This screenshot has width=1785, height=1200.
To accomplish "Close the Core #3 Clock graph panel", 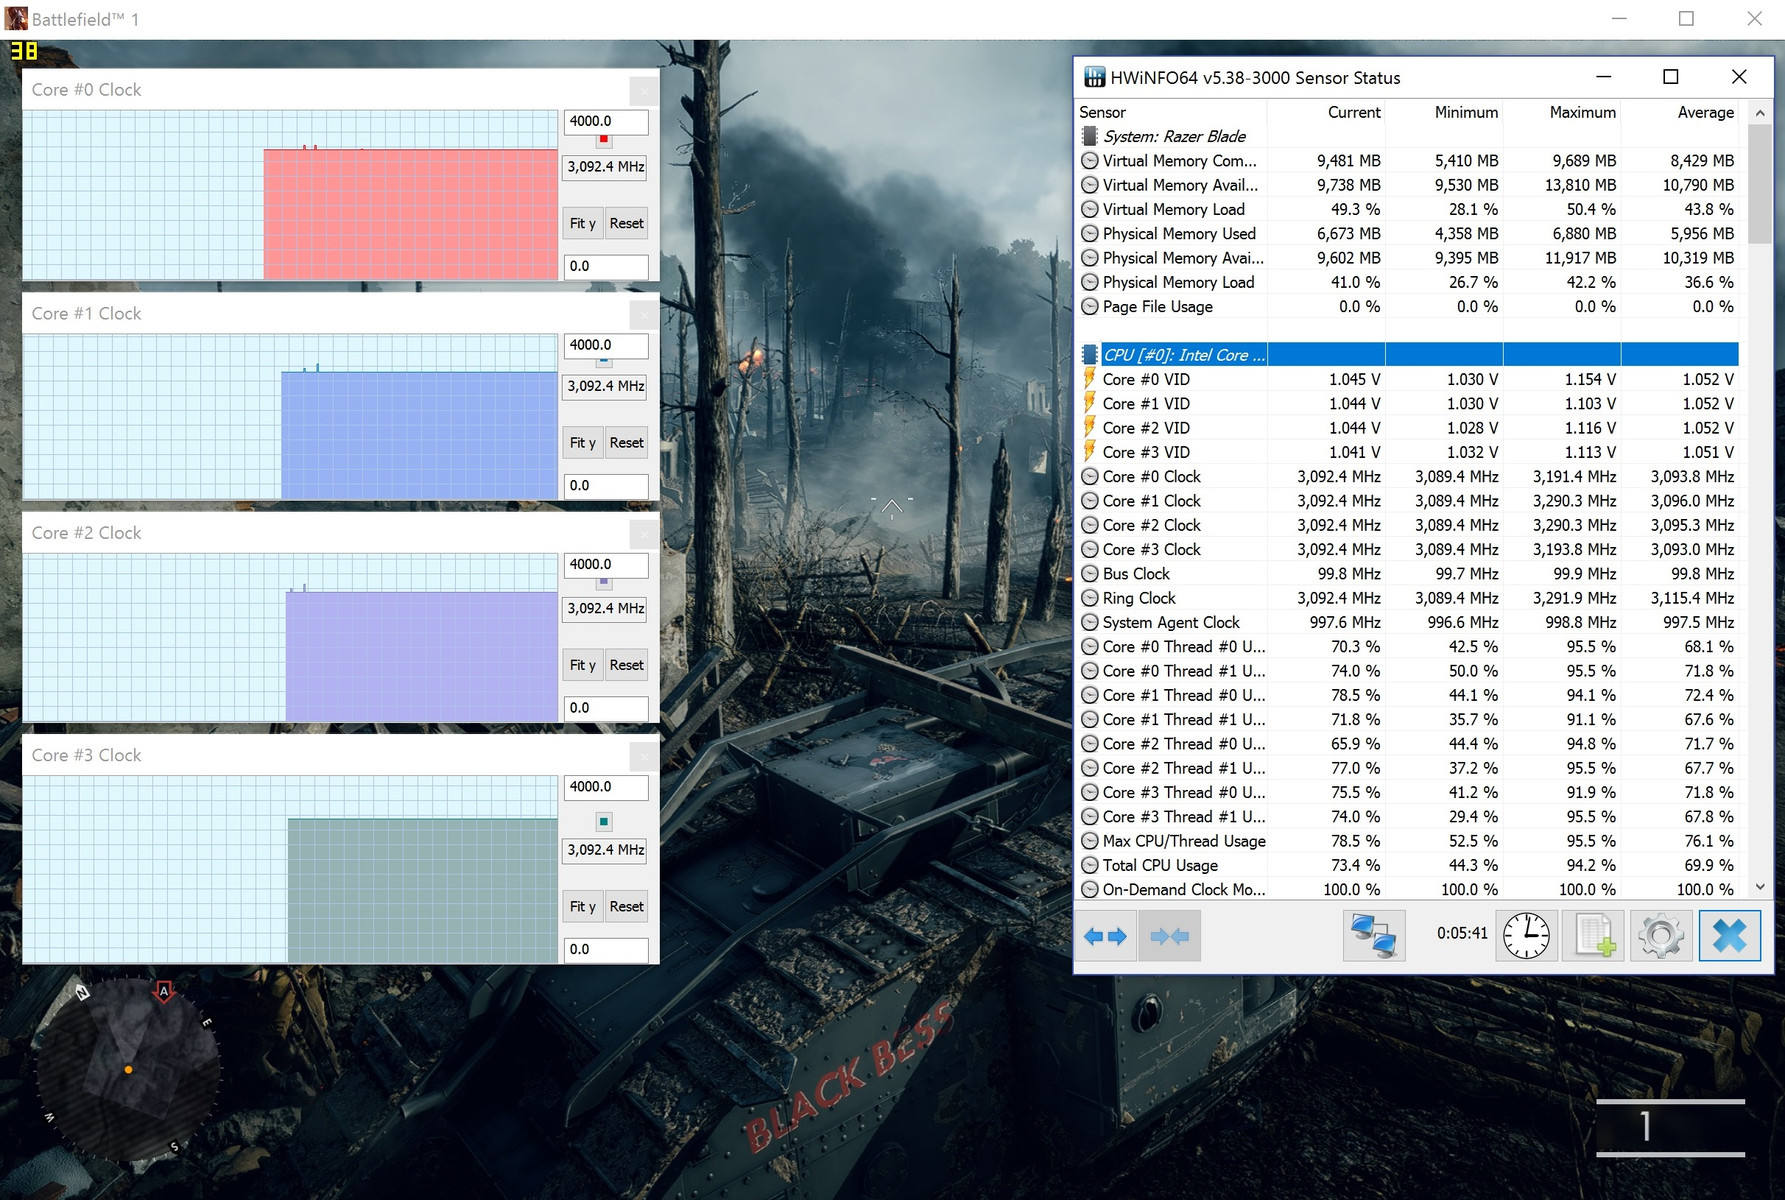I will tap(644, 755).
